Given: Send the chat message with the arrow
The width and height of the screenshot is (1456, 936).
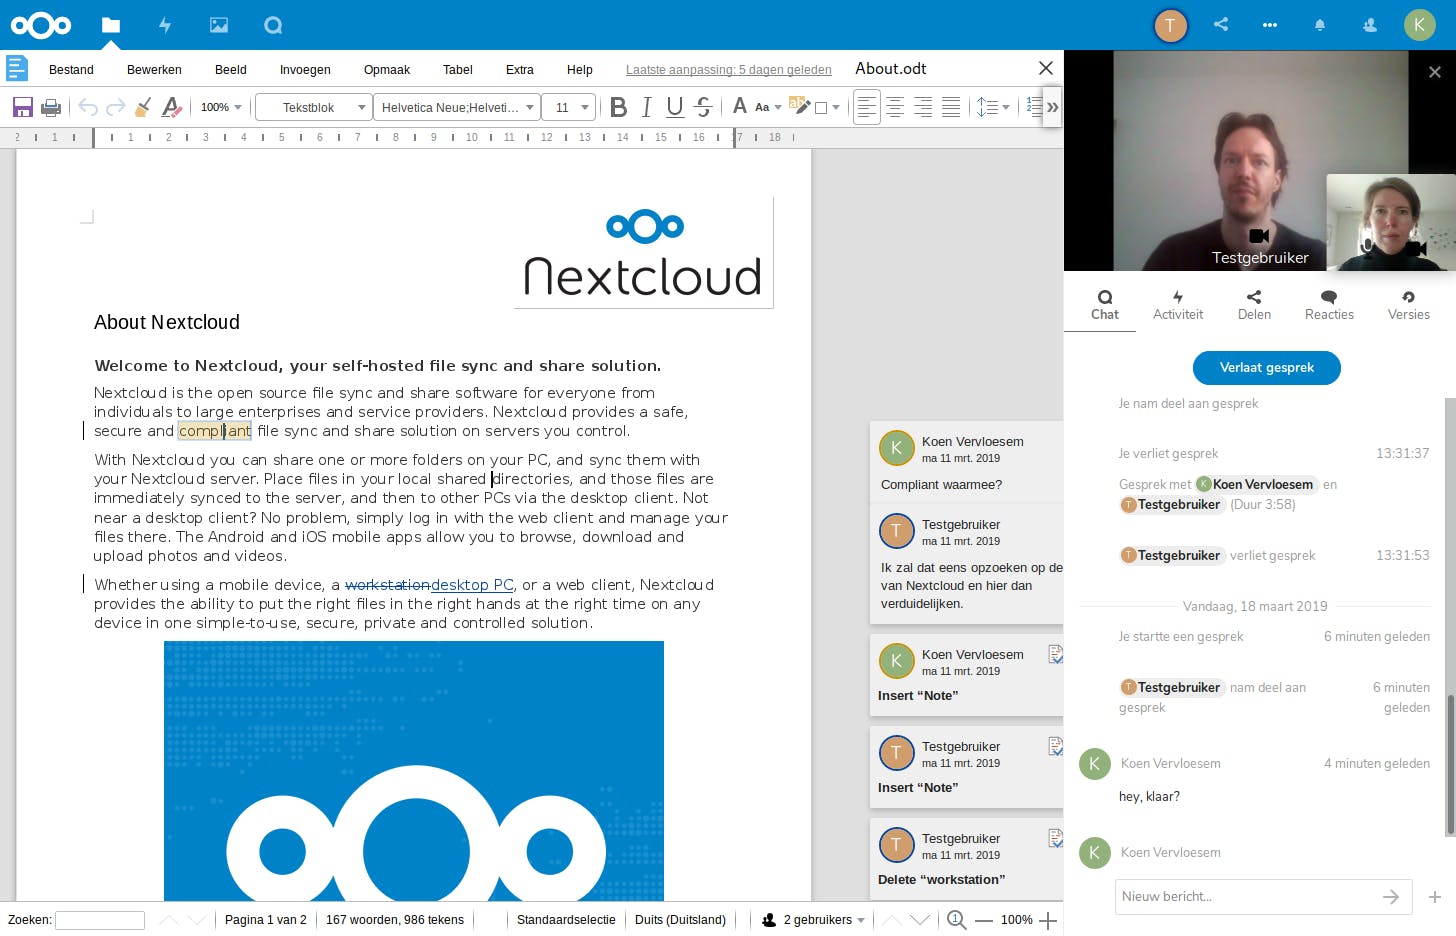Looking at the screenshot, I should click(1391, 897).
